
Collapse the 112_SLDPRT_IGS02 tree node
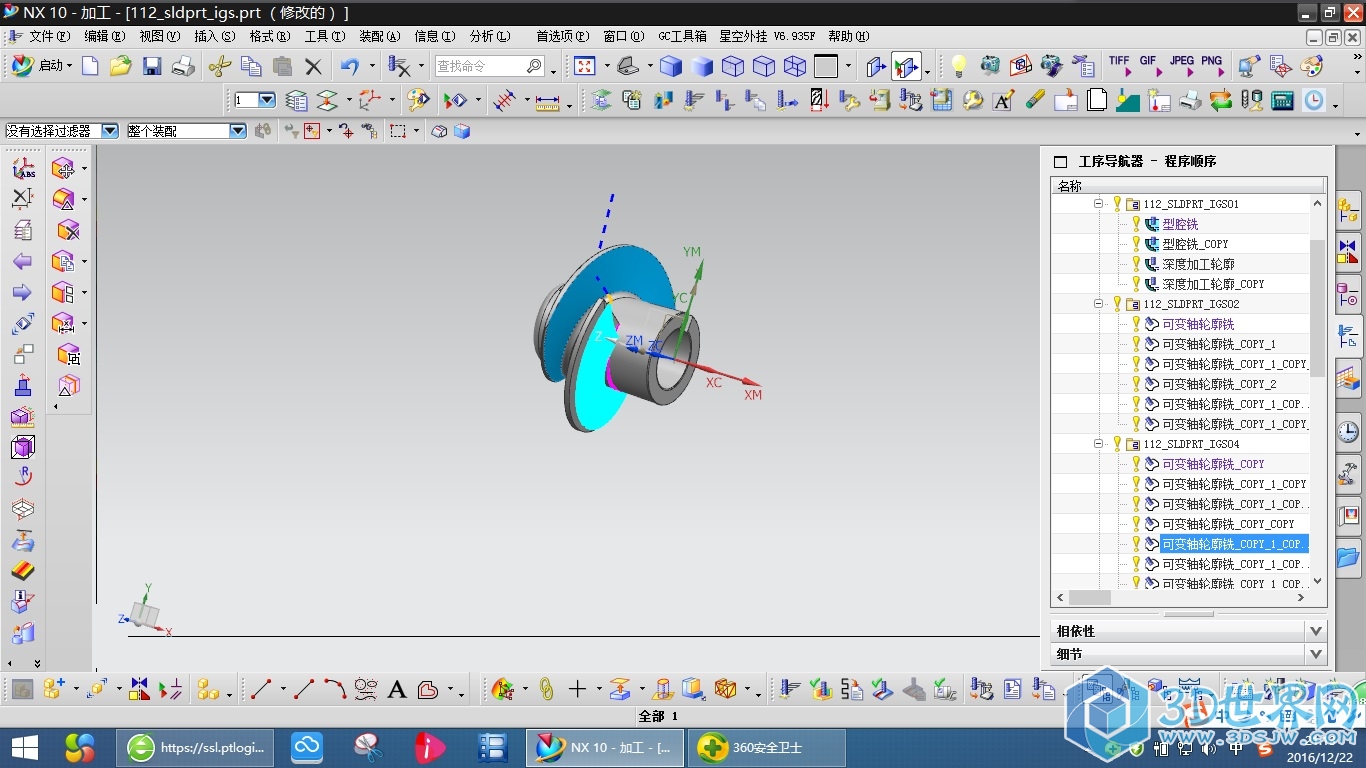click(x=1098, y=304)
